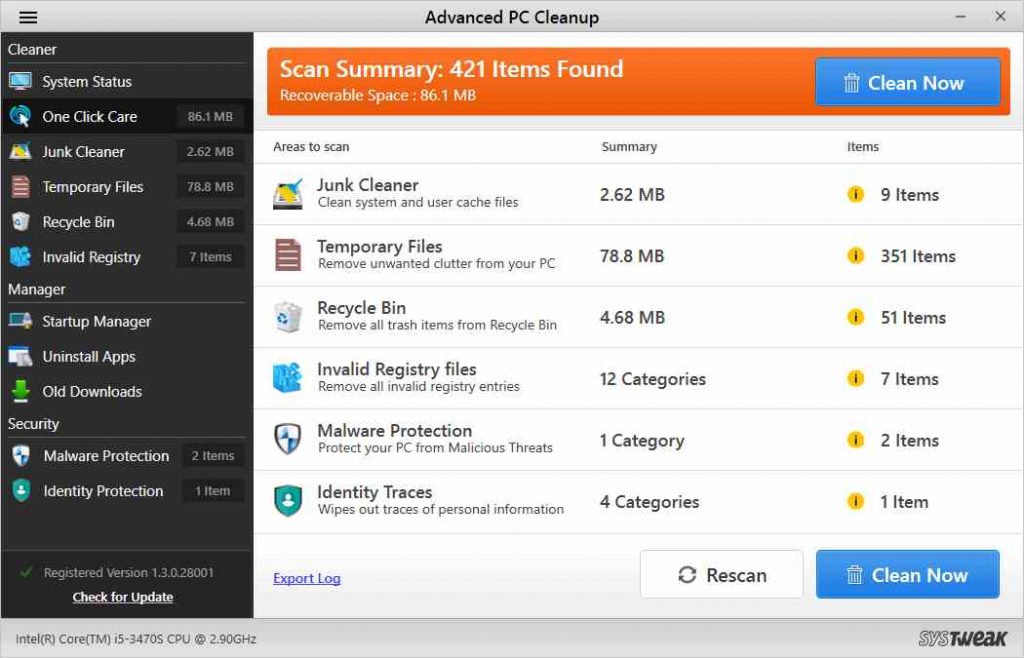Image resolution: width=1024 pixels, height=658 pixels.
Task: Click the Malware Protection sidebar shield icon
Action: (x=21, y=456)
